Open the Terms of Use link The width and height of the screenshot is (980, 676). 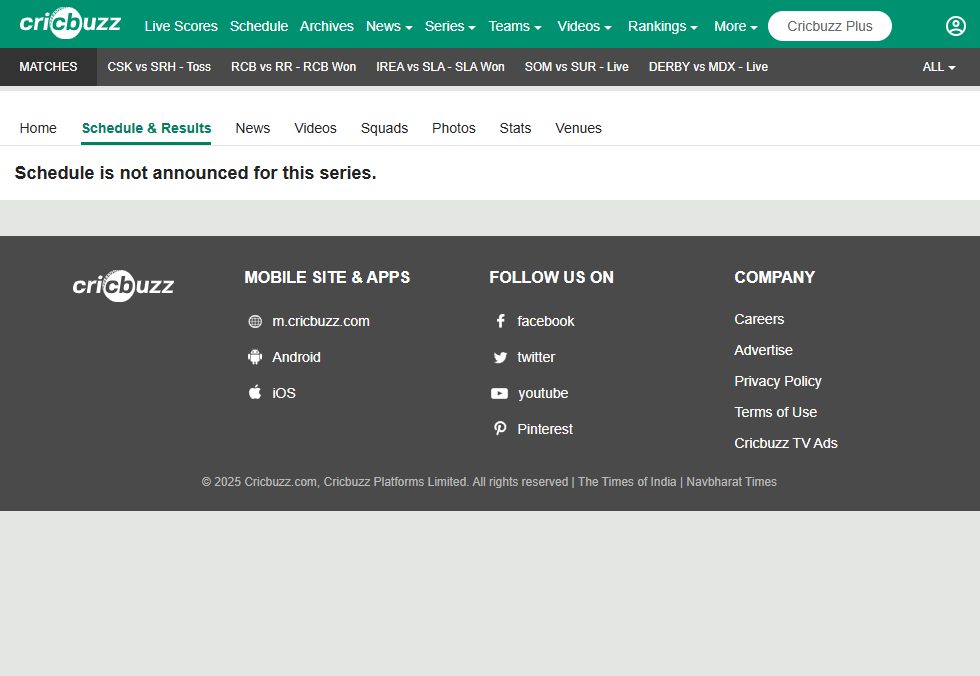pyautogui.click(x=776, y=412)
